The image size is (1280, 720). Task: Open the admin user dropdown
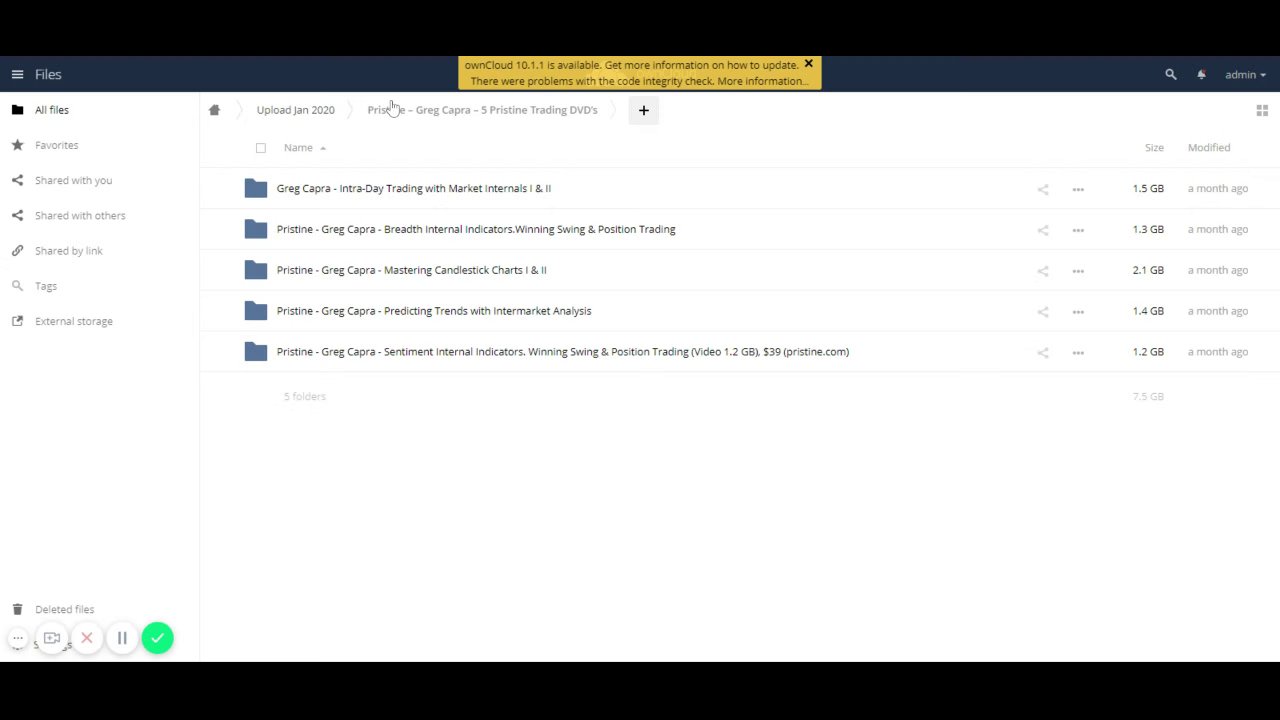click(x=1245, y=74)
